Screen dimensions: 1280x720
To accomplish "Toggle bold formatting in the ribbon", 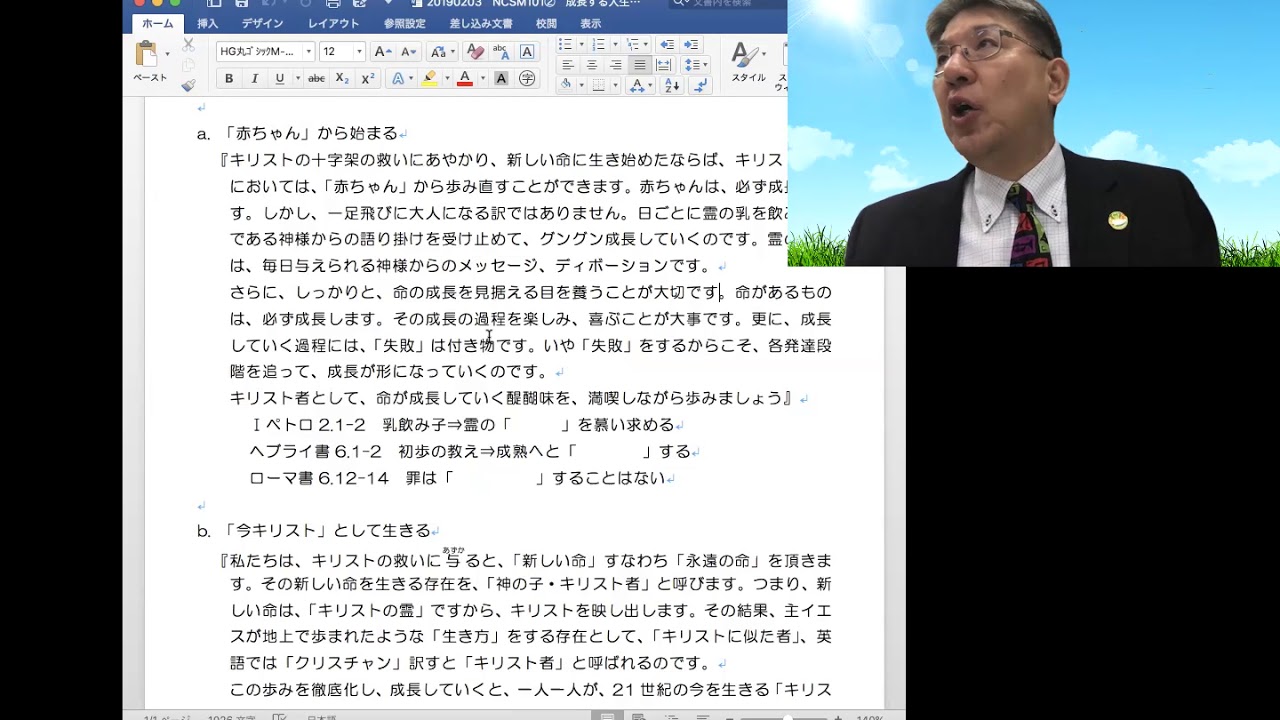I will [229, 78].
